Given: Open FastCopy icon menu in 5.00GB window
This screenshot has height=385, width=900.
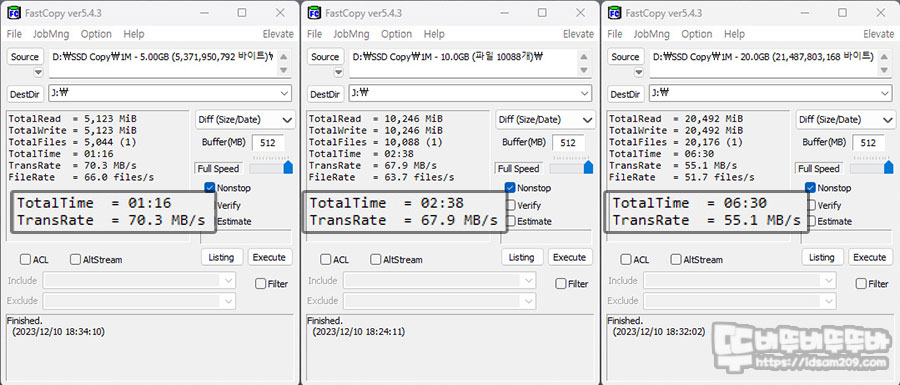Looking at the screenshot, I should pyautogui.click(x=13, y=13).
